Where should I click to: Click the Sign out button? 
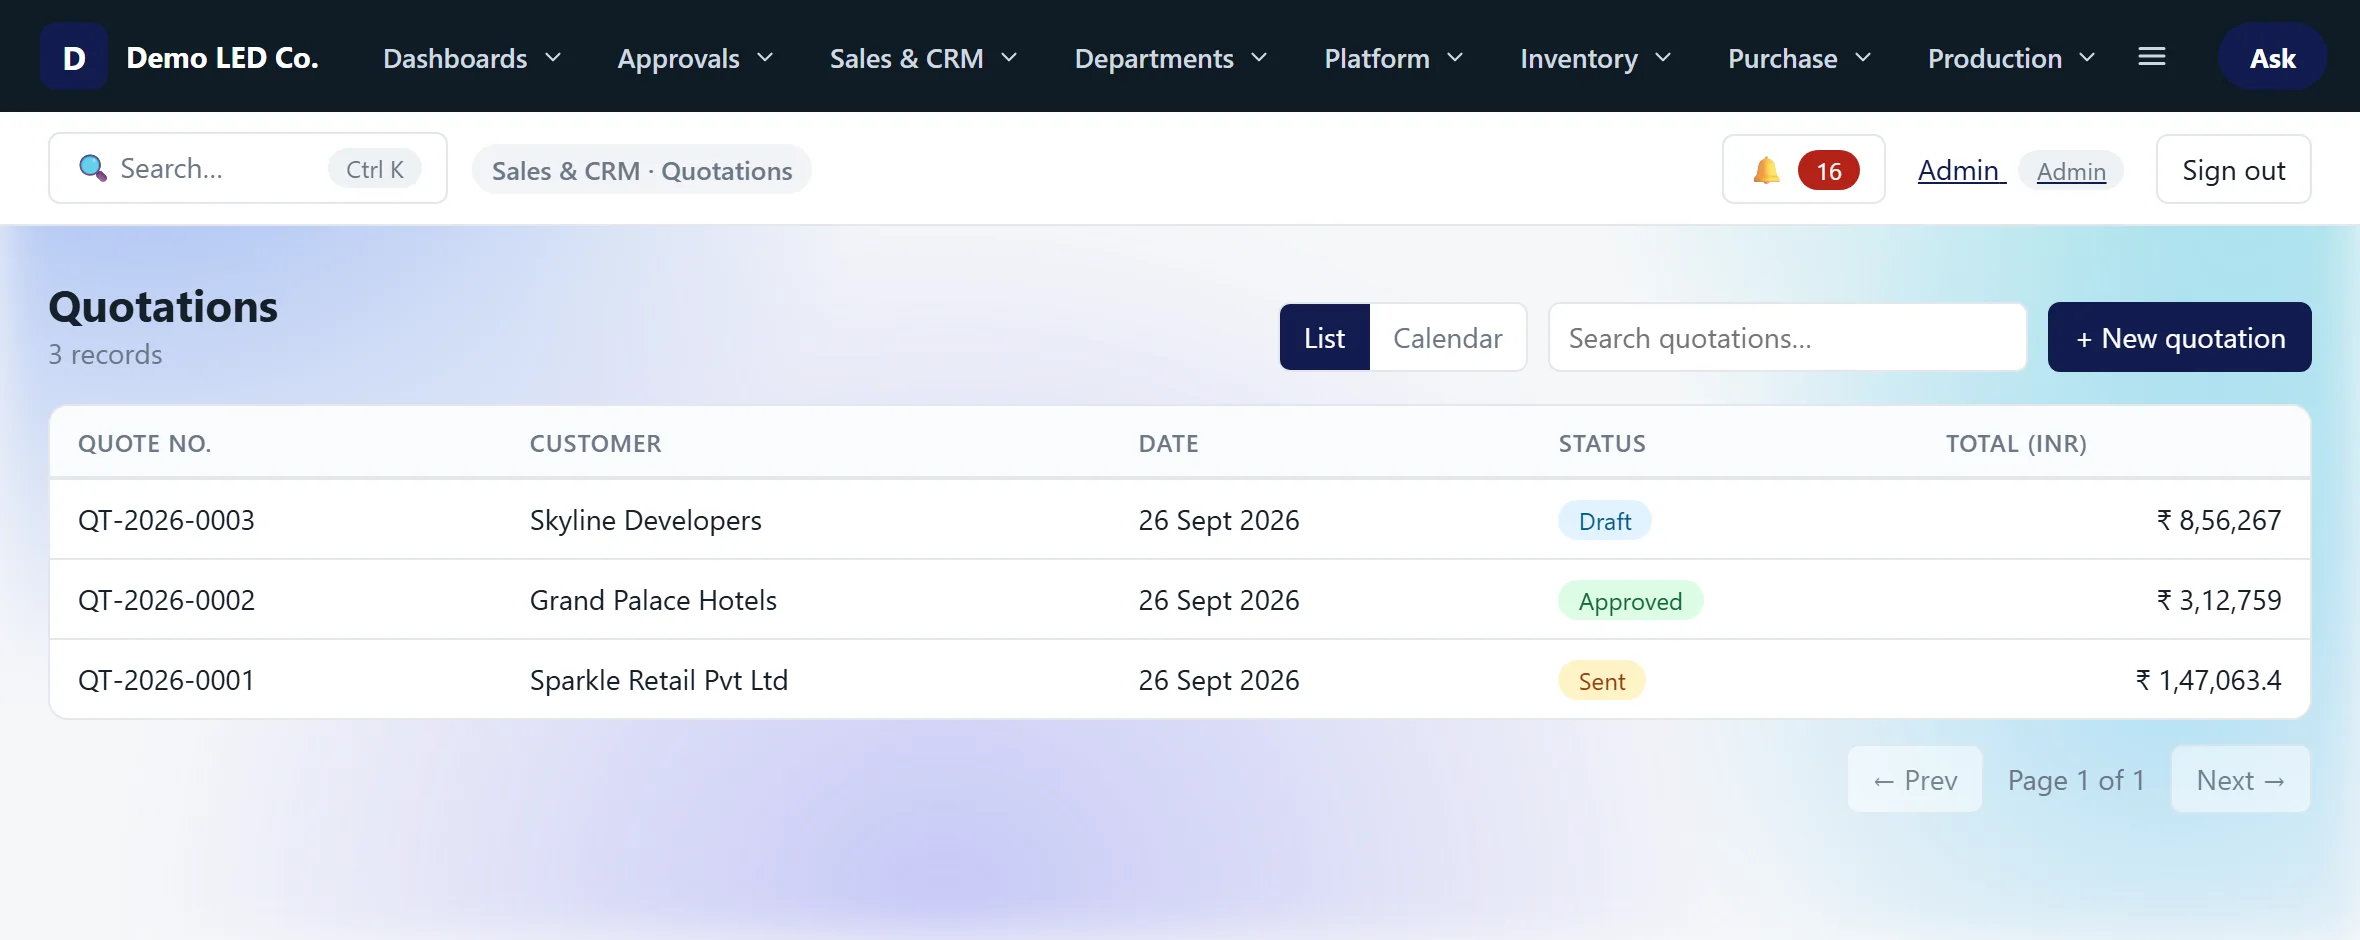click(x=2234, y=169)
